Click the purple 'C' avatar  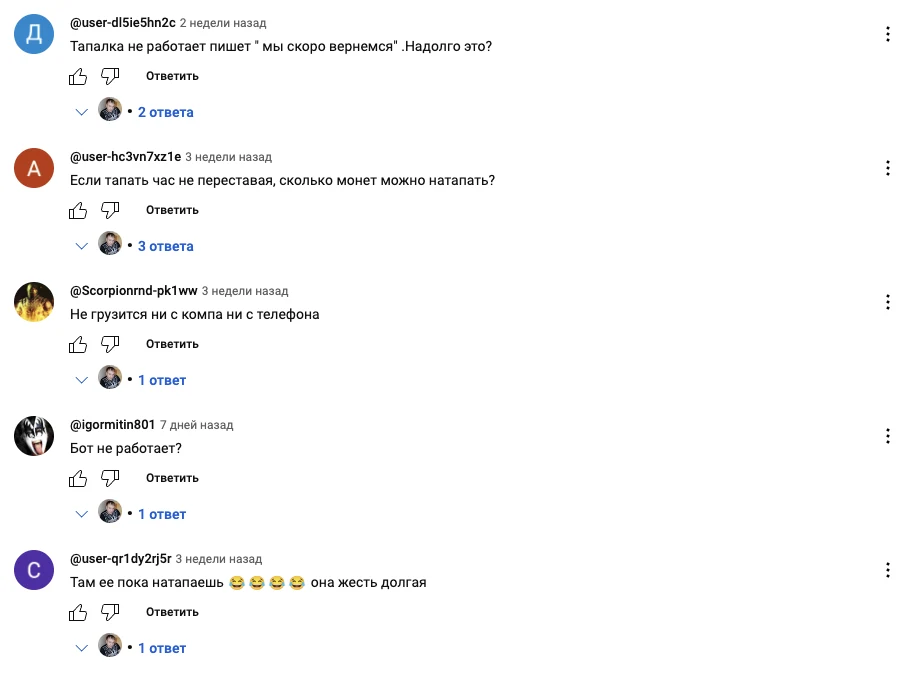[x=34, y=570]
